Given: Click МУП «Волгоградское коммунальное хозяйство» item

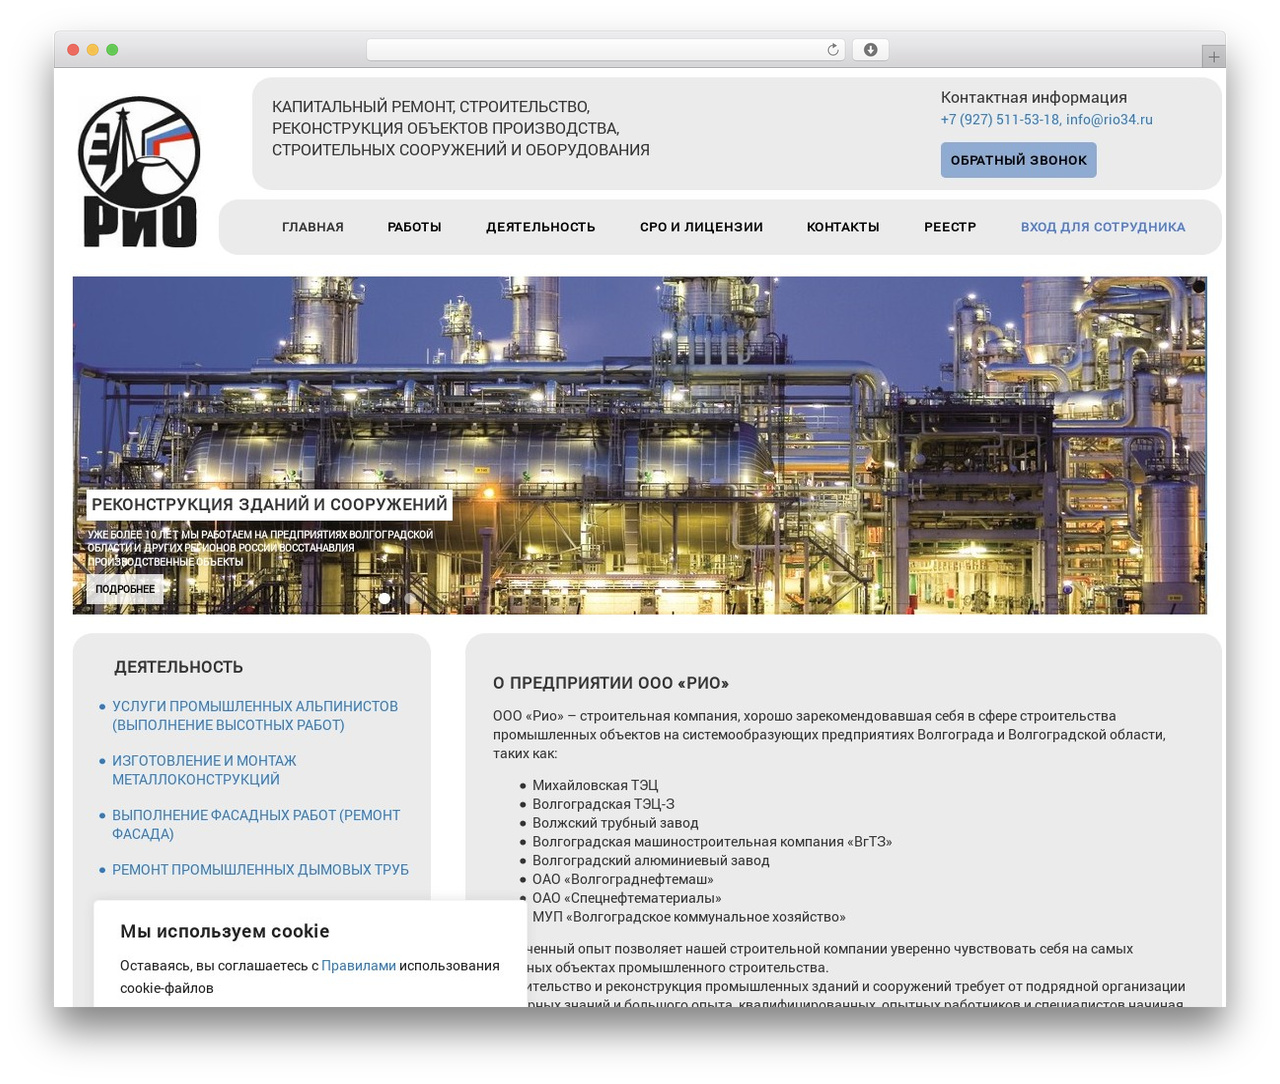Looking at the screenshot, I should (689, 917).
